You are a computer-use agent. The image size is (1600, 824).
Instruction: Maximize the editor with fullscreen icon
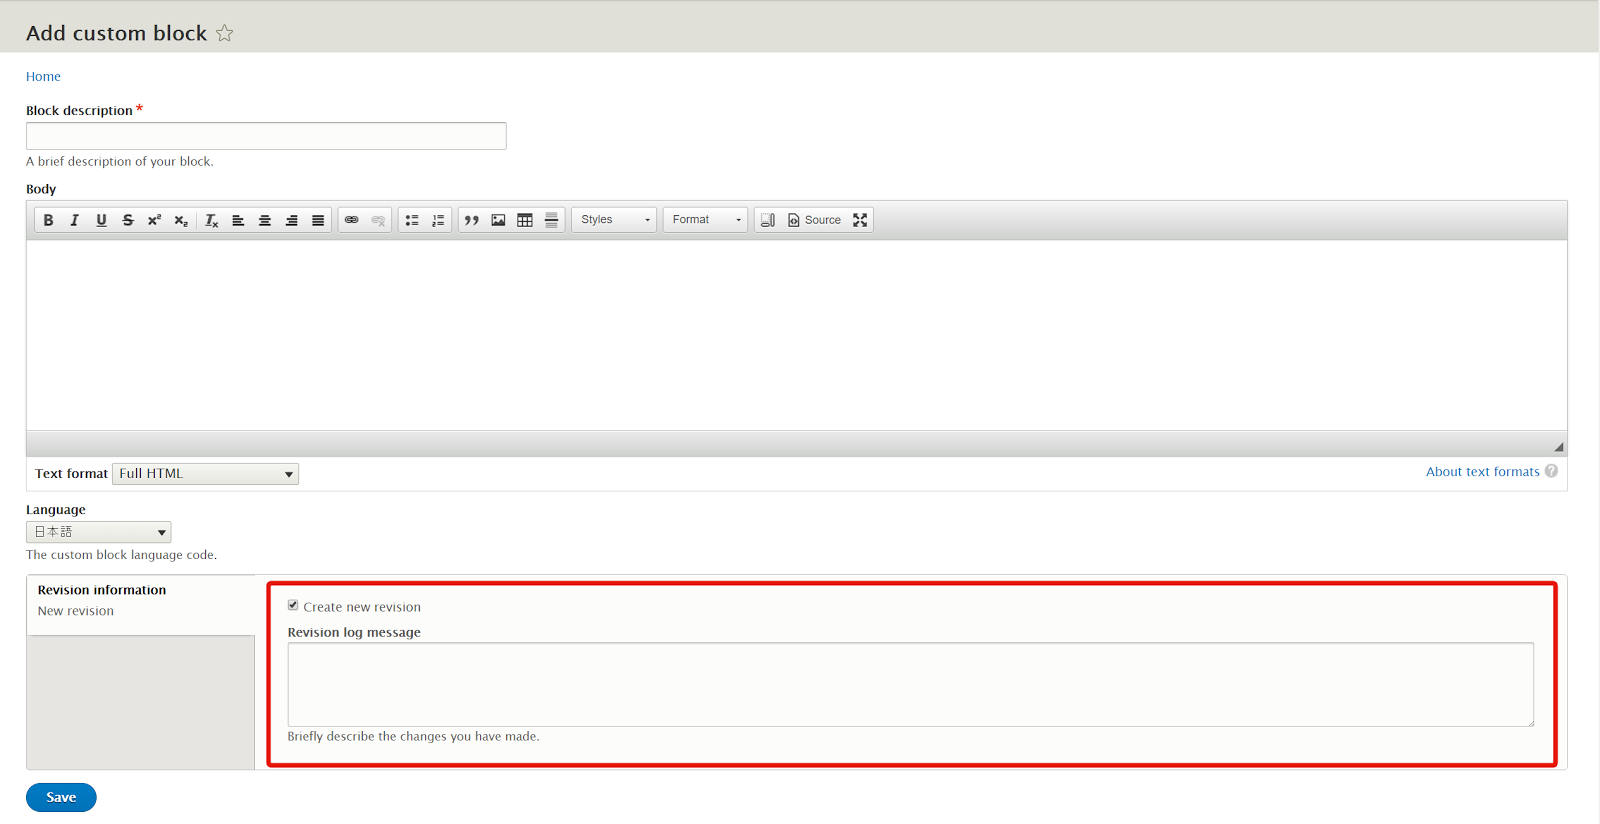(x=860, y=220)
